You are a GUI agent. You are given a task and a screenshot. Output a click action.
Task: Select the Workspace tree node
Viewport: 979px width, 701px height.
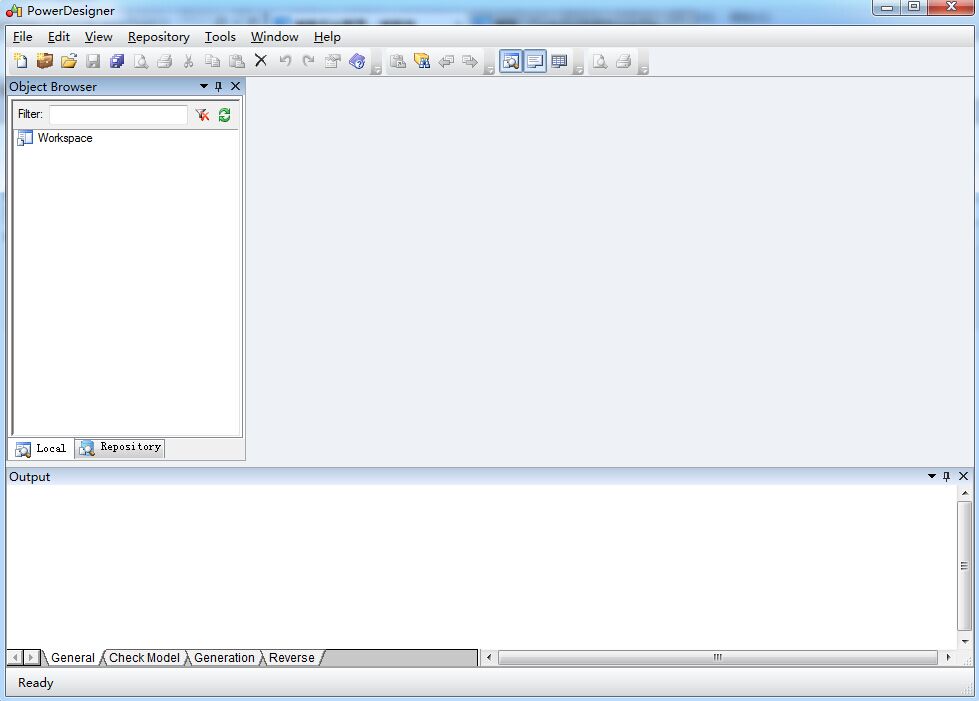tap(65, 138)
